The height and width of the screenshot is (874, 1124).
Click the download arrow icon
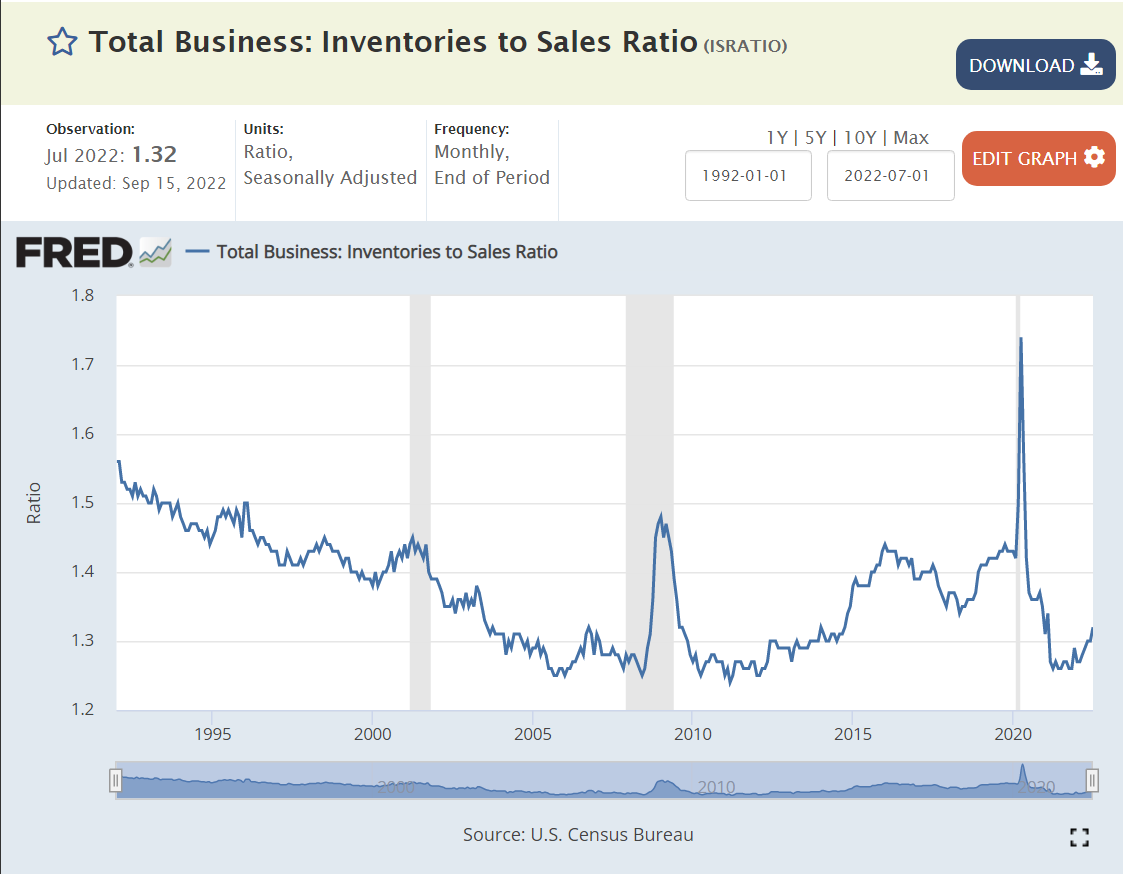pyautogui.click(x=1091, y=65)
